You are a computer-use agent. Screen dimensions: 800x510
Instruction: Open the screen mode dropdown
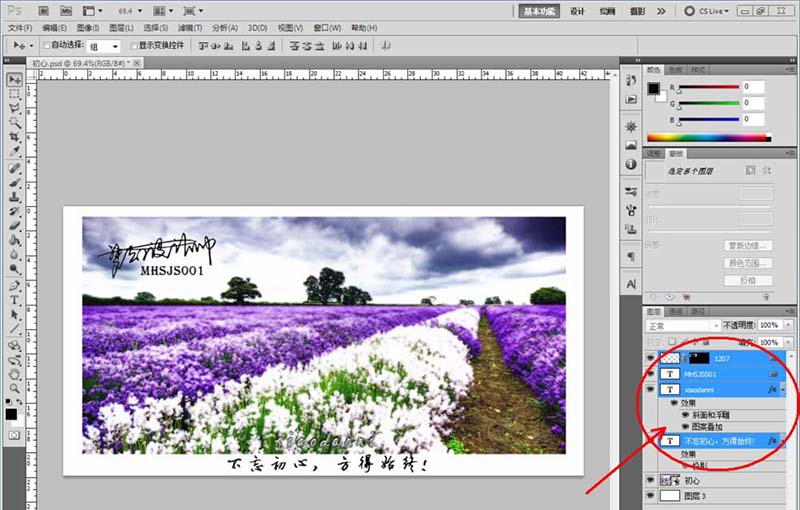point(193,11)
